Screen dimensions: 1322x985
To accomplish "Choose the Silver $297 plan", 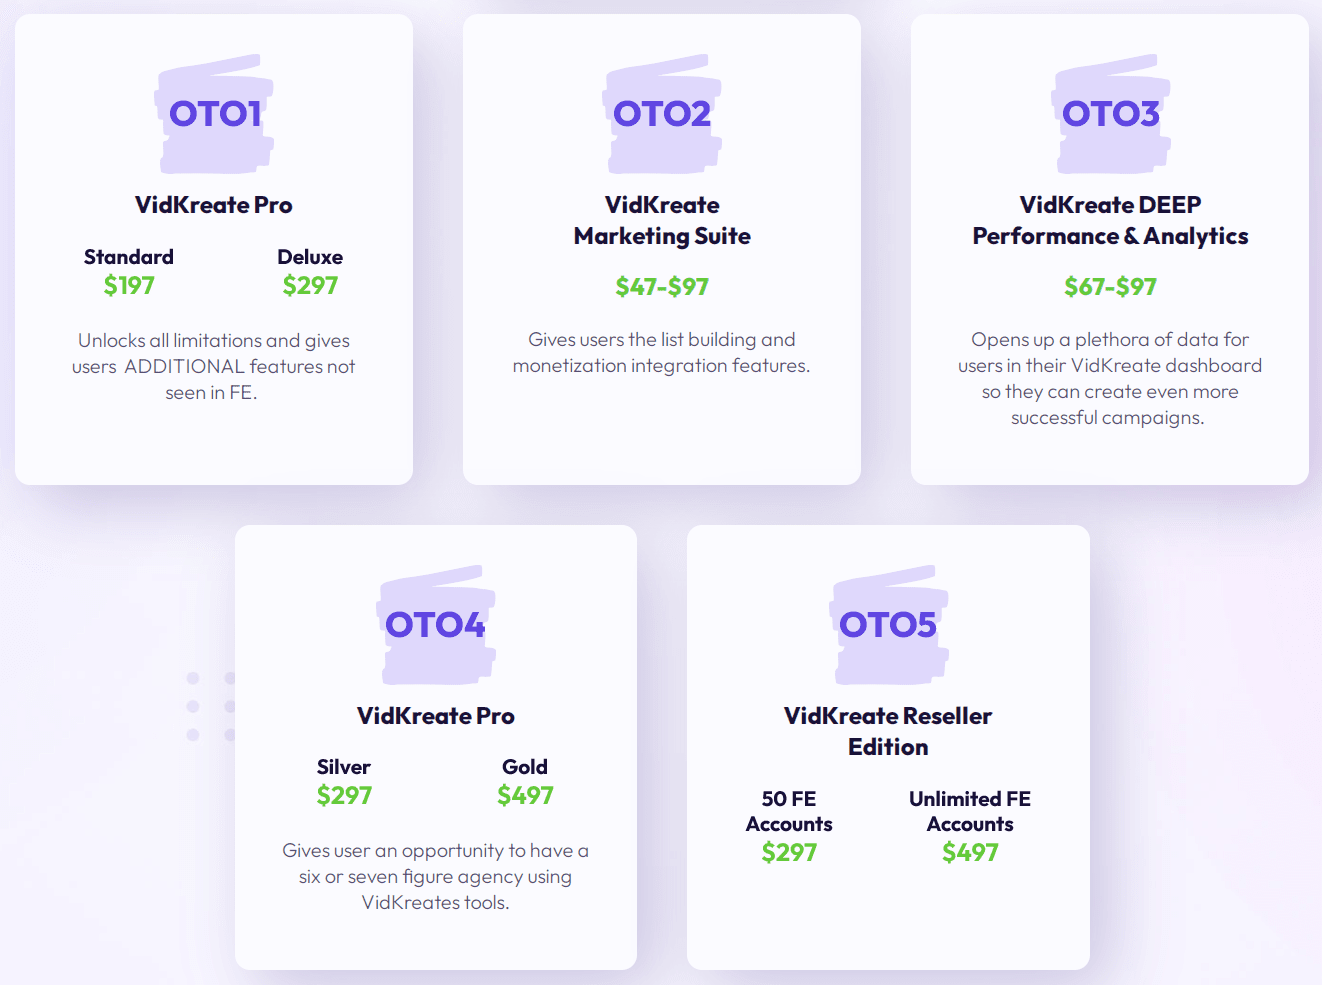I will point(344,782).
